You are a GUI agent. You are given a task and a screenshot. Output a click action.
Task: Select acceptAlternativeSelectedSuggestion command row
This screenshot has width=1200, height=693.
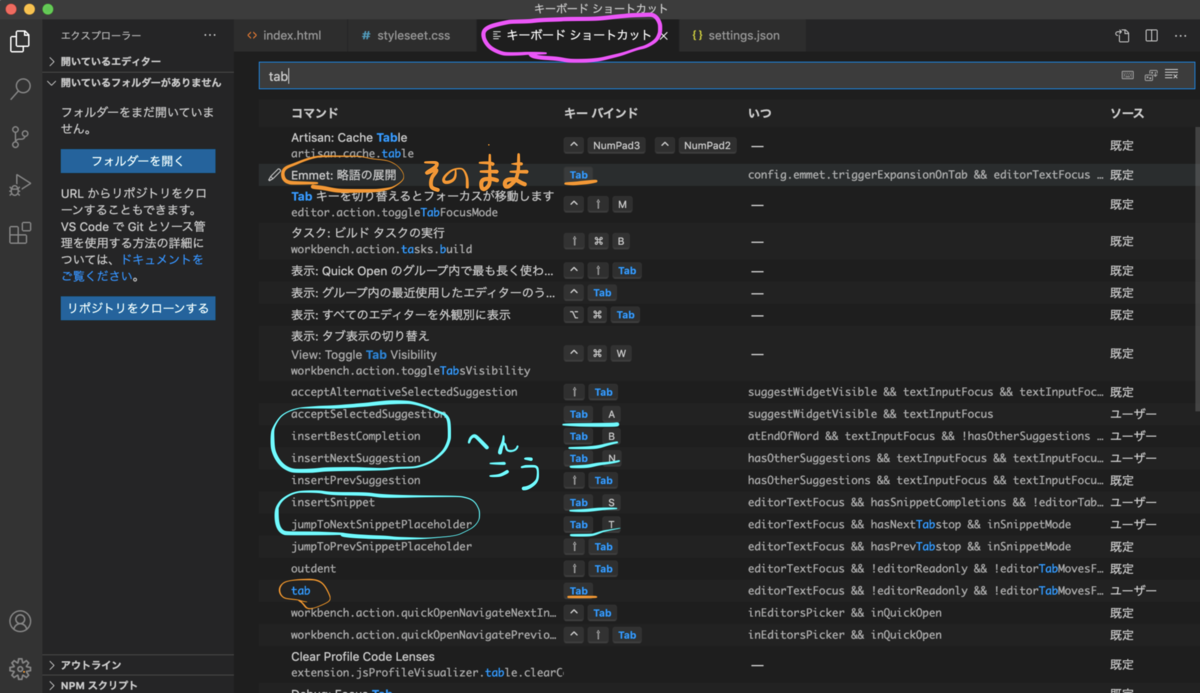coord(725,392)
